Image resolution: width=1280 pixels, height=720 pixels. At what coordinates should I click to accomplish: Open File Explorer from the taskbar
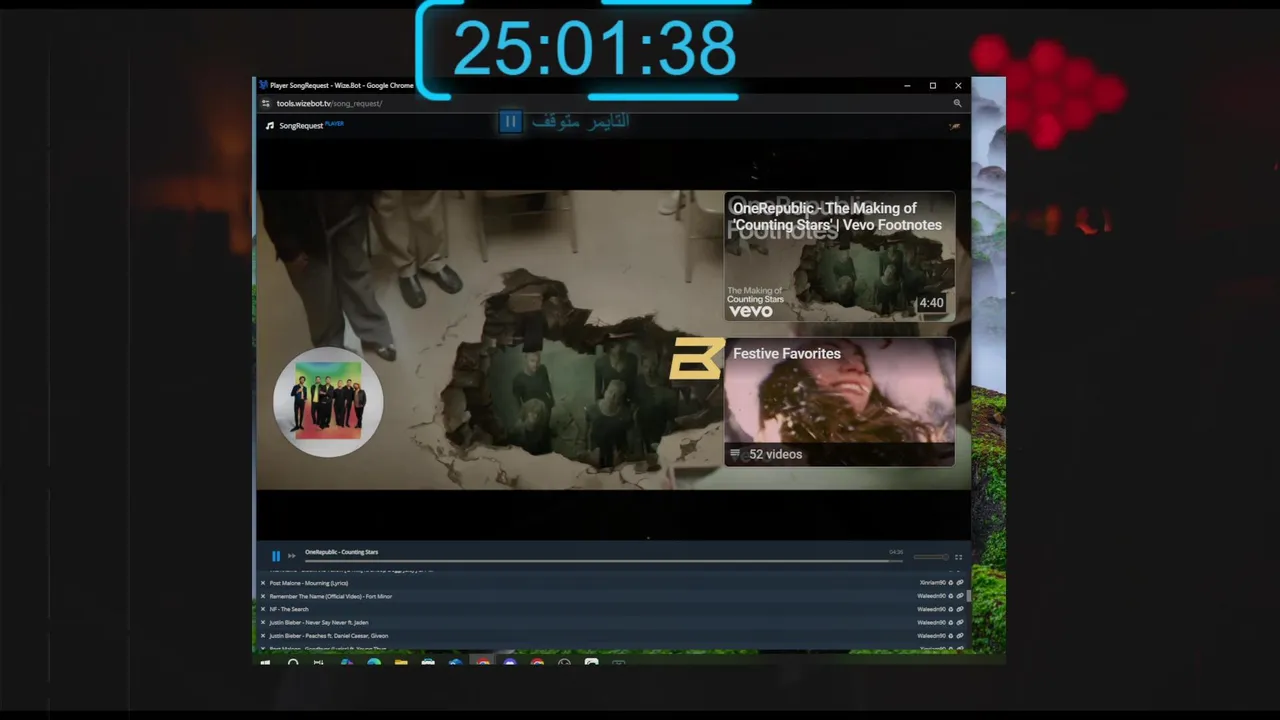point(401,662)
